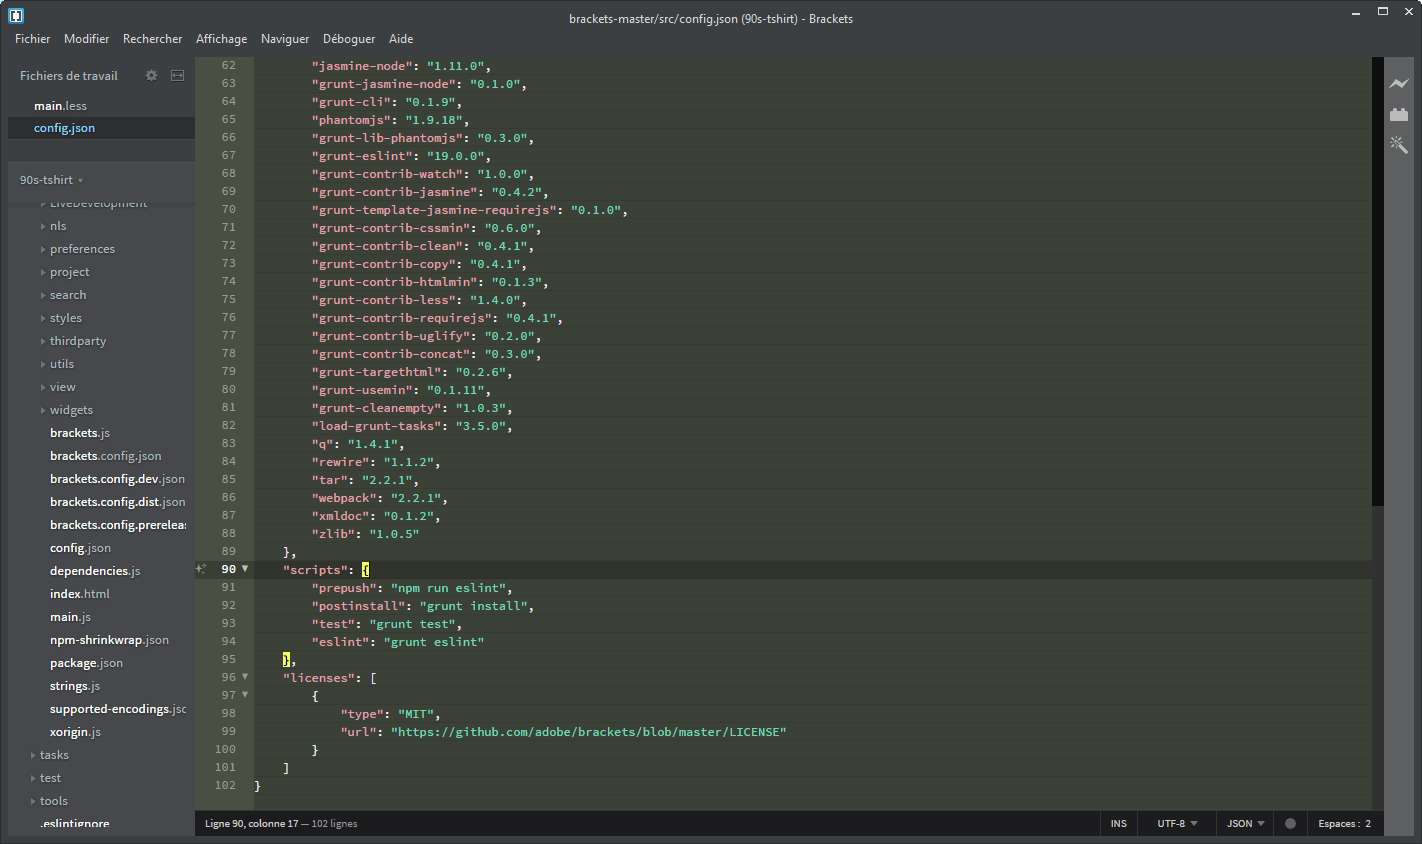Open the JSON language mode dropdown

(x=1243, y=823)
